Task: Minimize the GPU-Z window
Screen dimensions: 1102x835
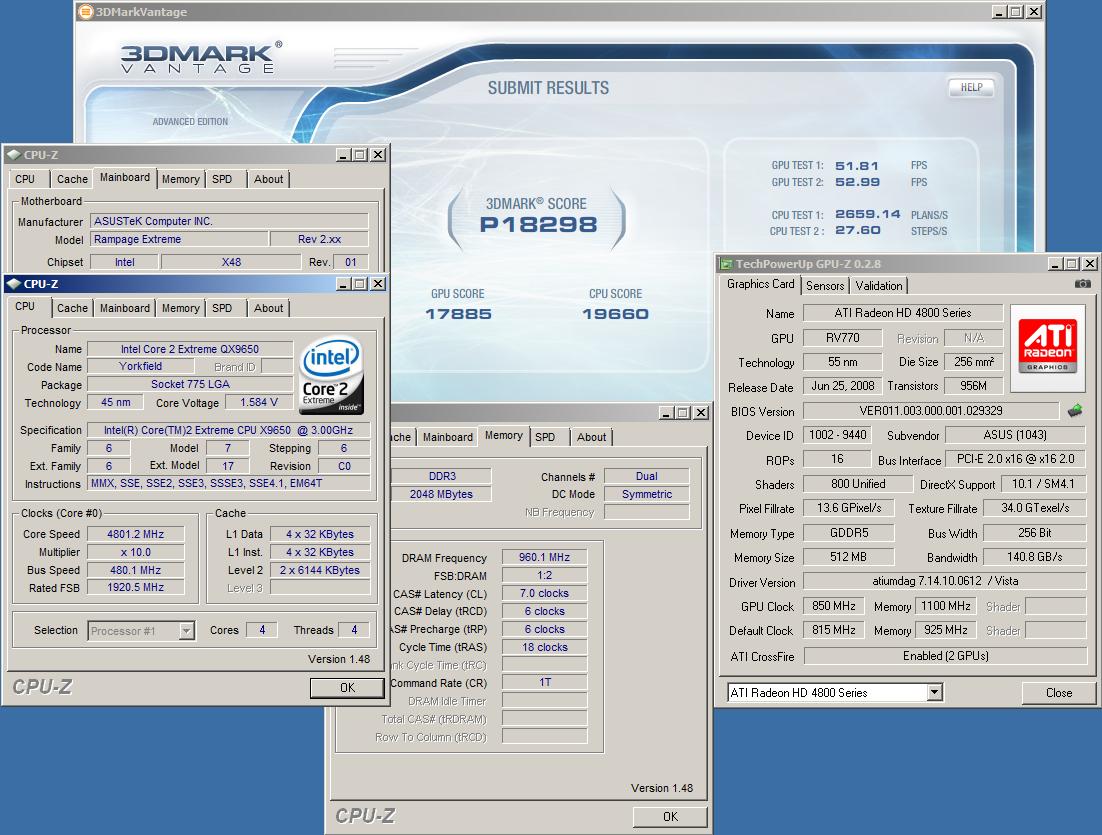Action: [1054, 264]
